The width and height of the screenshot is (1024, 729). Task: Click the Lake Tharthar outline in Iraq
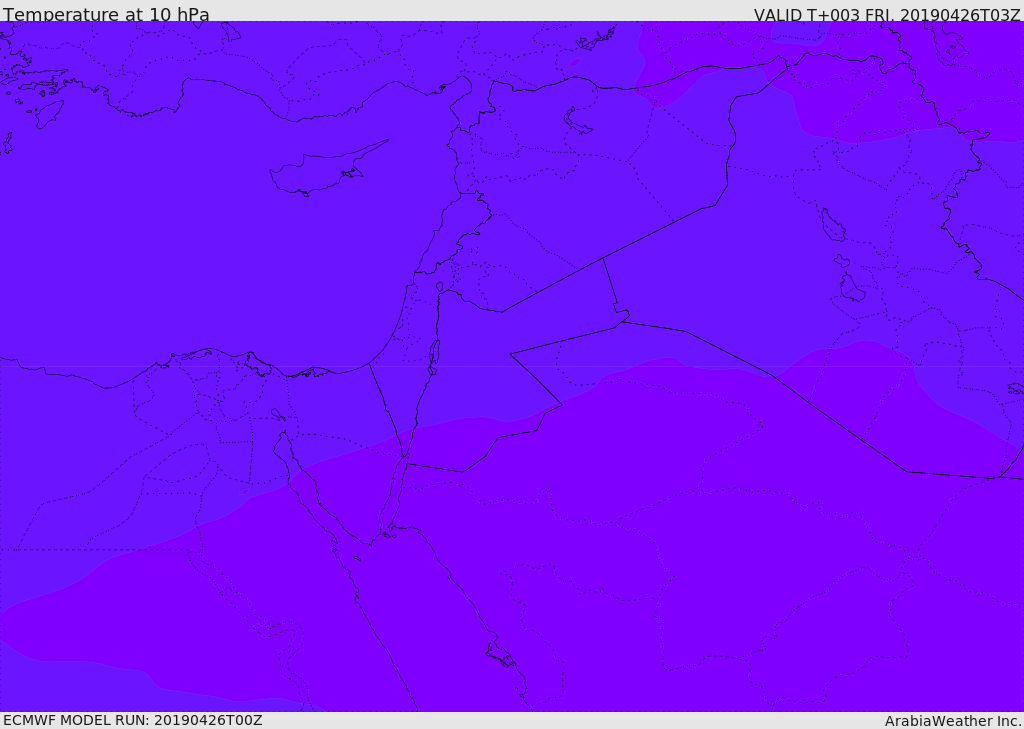(x=832, y=225)
